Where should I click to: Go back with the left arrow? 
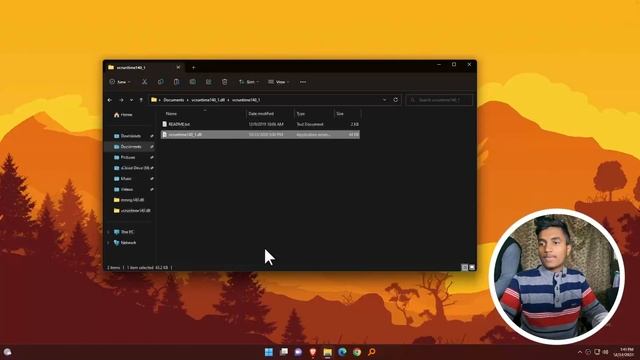[x=110, y=100]
